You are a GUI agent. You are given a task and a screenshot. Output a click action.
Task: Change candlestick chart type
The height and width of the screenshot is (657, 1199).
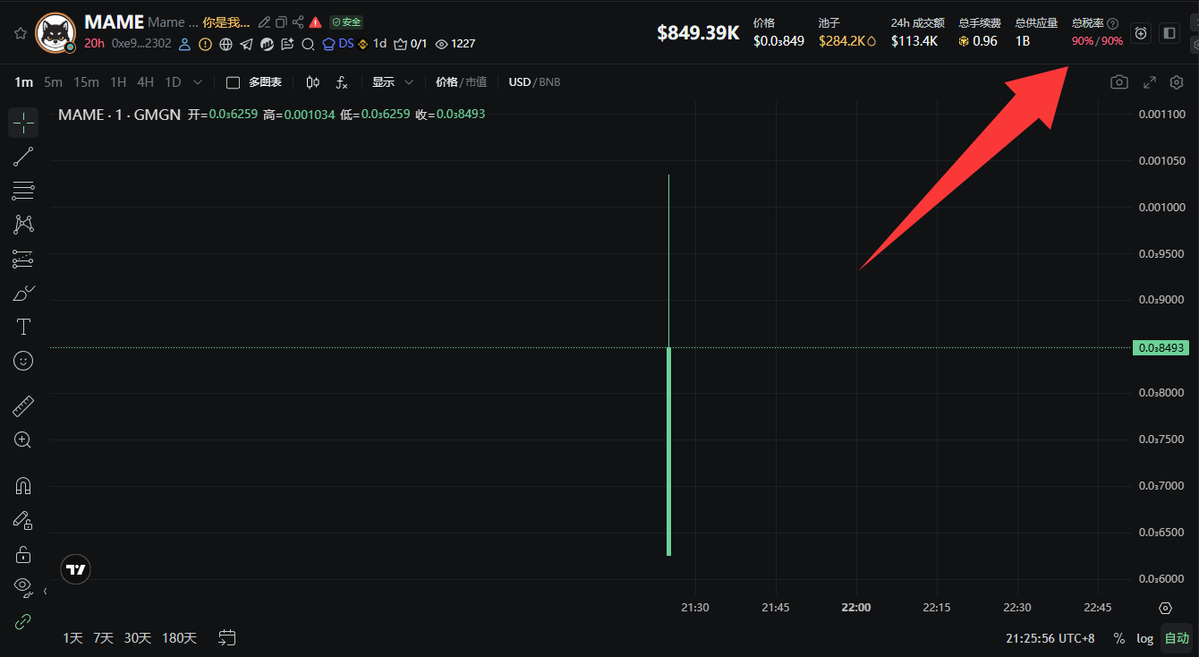[x=313, y=82]
